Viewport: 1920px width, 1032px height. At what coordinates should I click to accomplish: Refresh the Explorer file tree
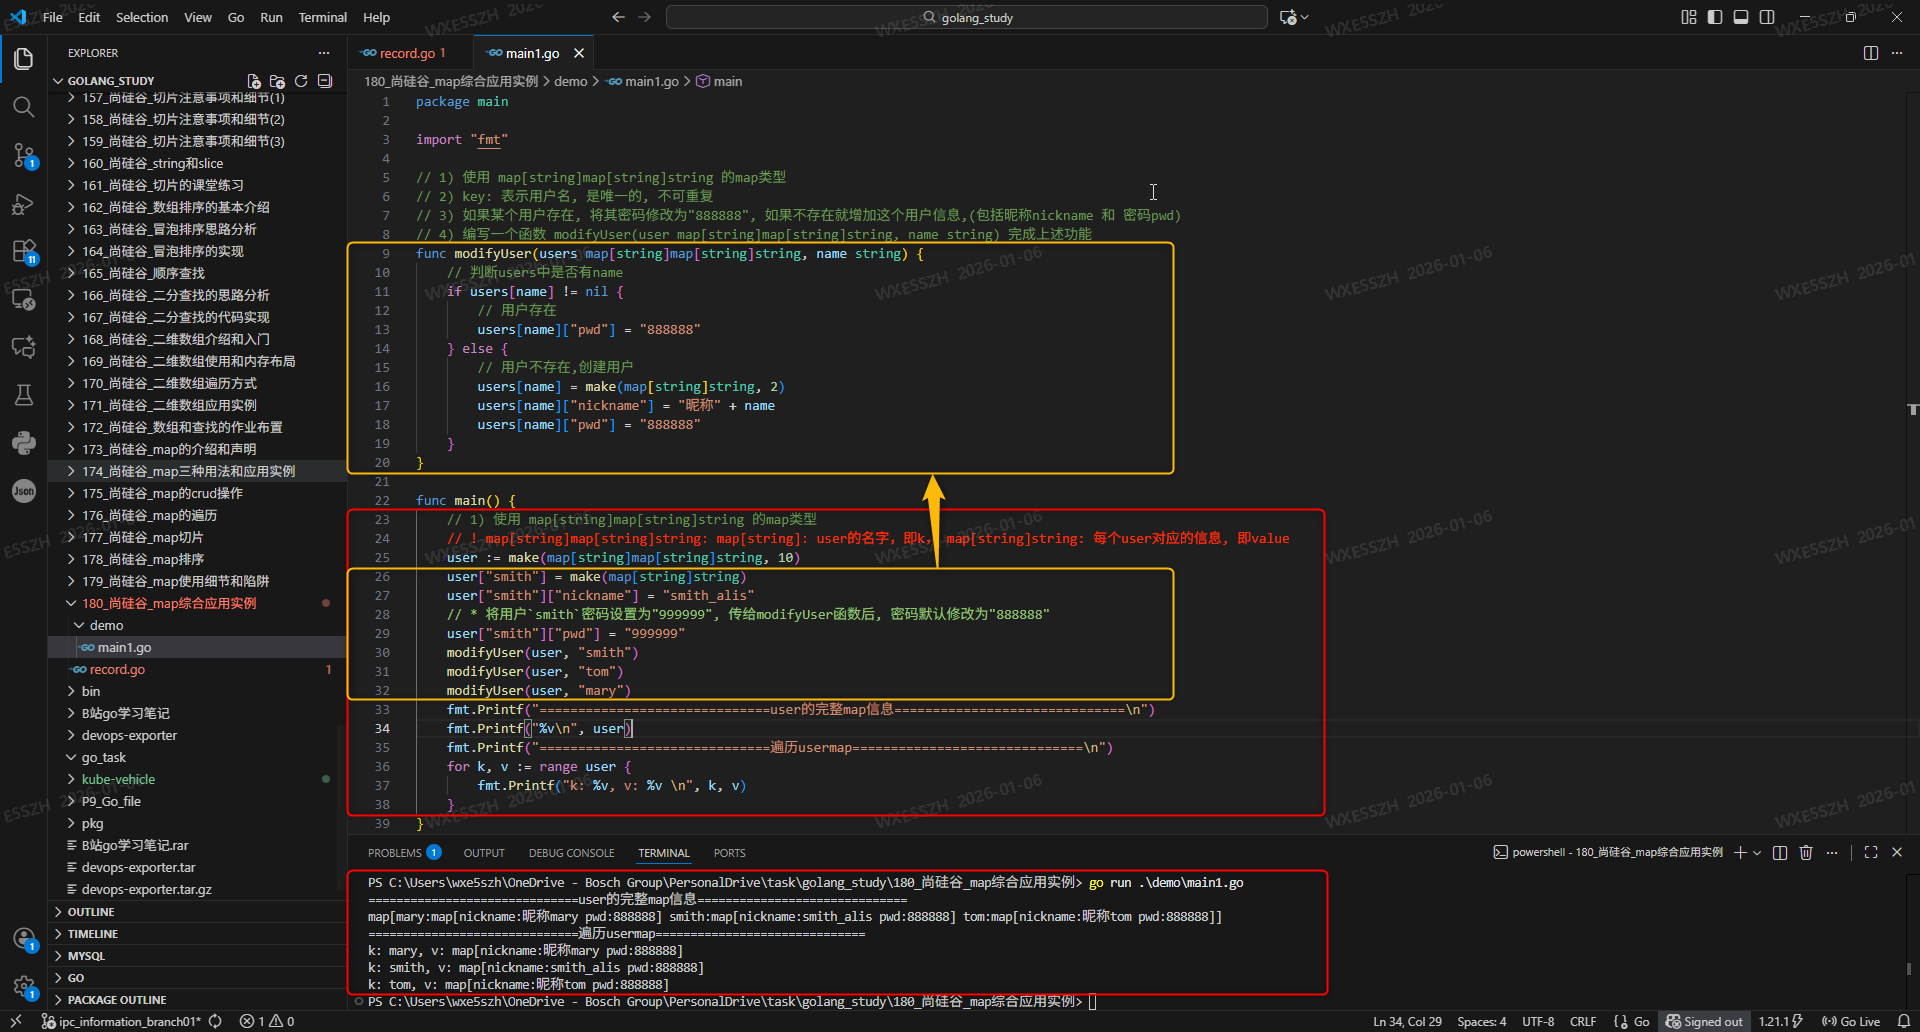point(301,81)
